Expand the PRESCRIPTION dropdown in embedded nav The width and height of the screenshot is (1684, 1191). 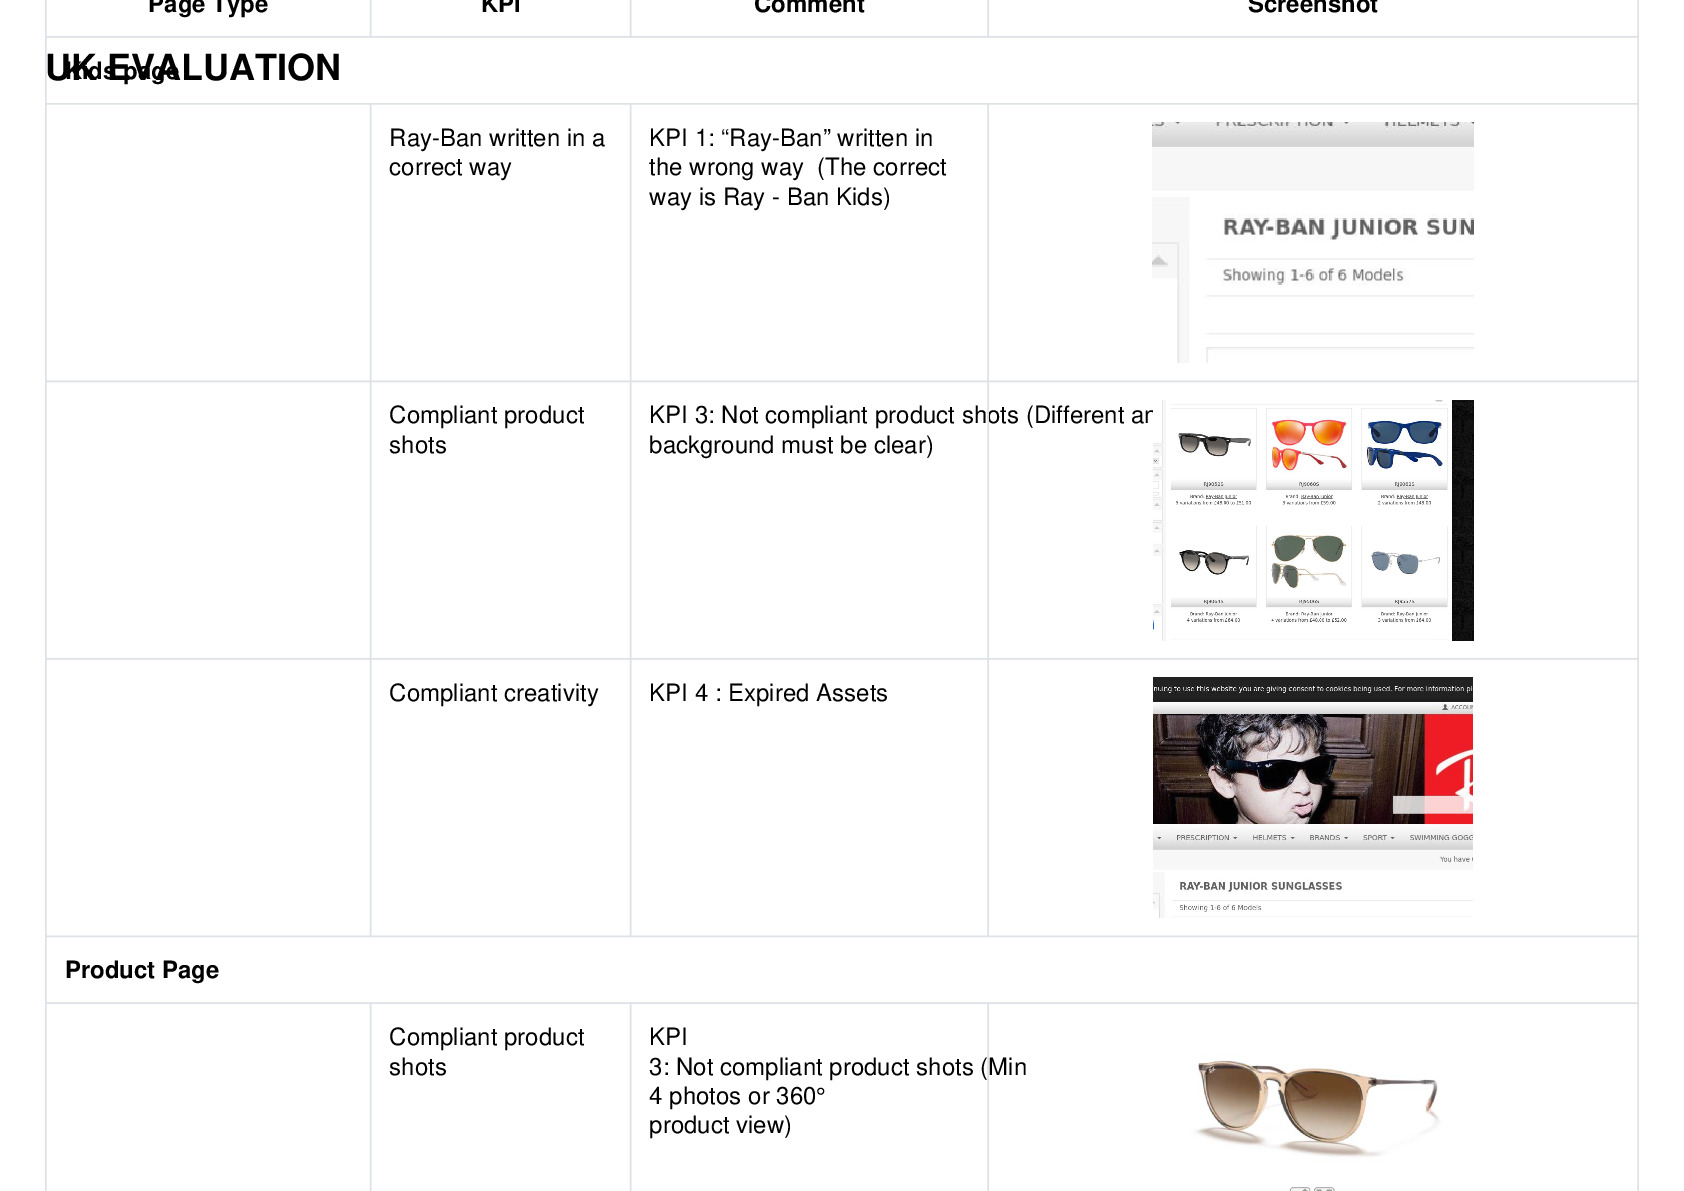(1206, 838)
